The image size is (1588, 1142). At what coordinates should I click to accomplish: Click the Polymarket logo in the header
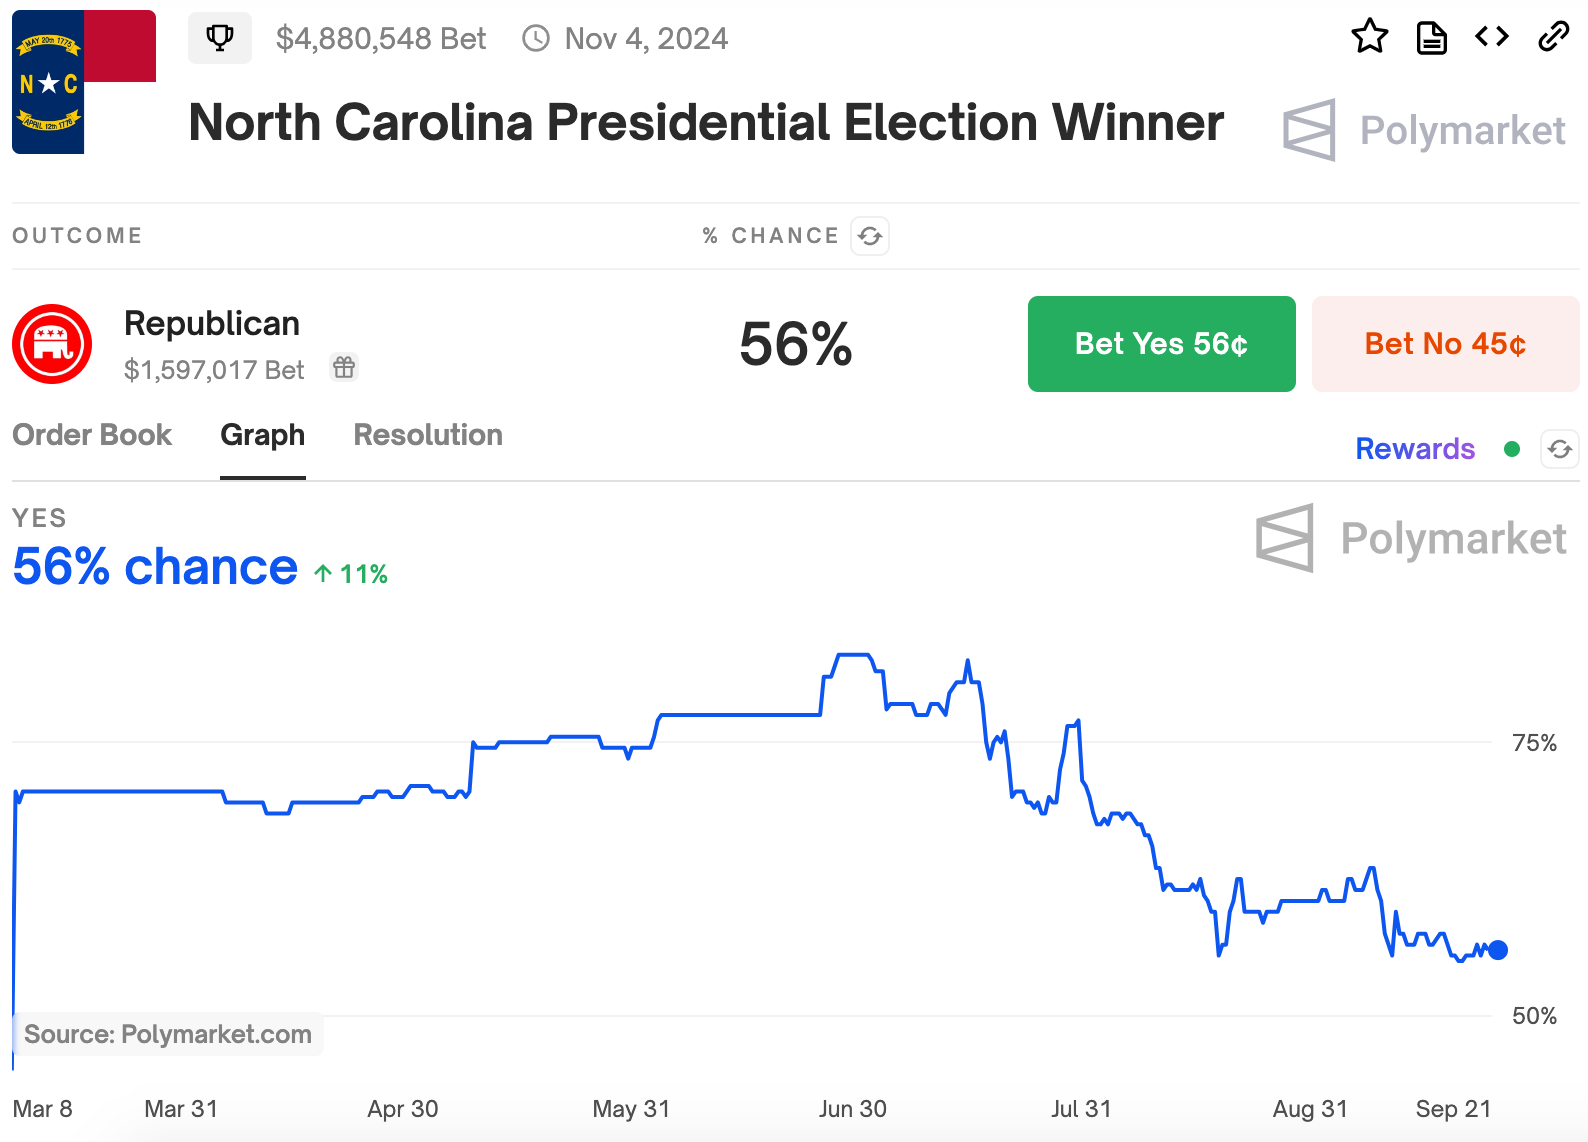[x=1424, y=130]
